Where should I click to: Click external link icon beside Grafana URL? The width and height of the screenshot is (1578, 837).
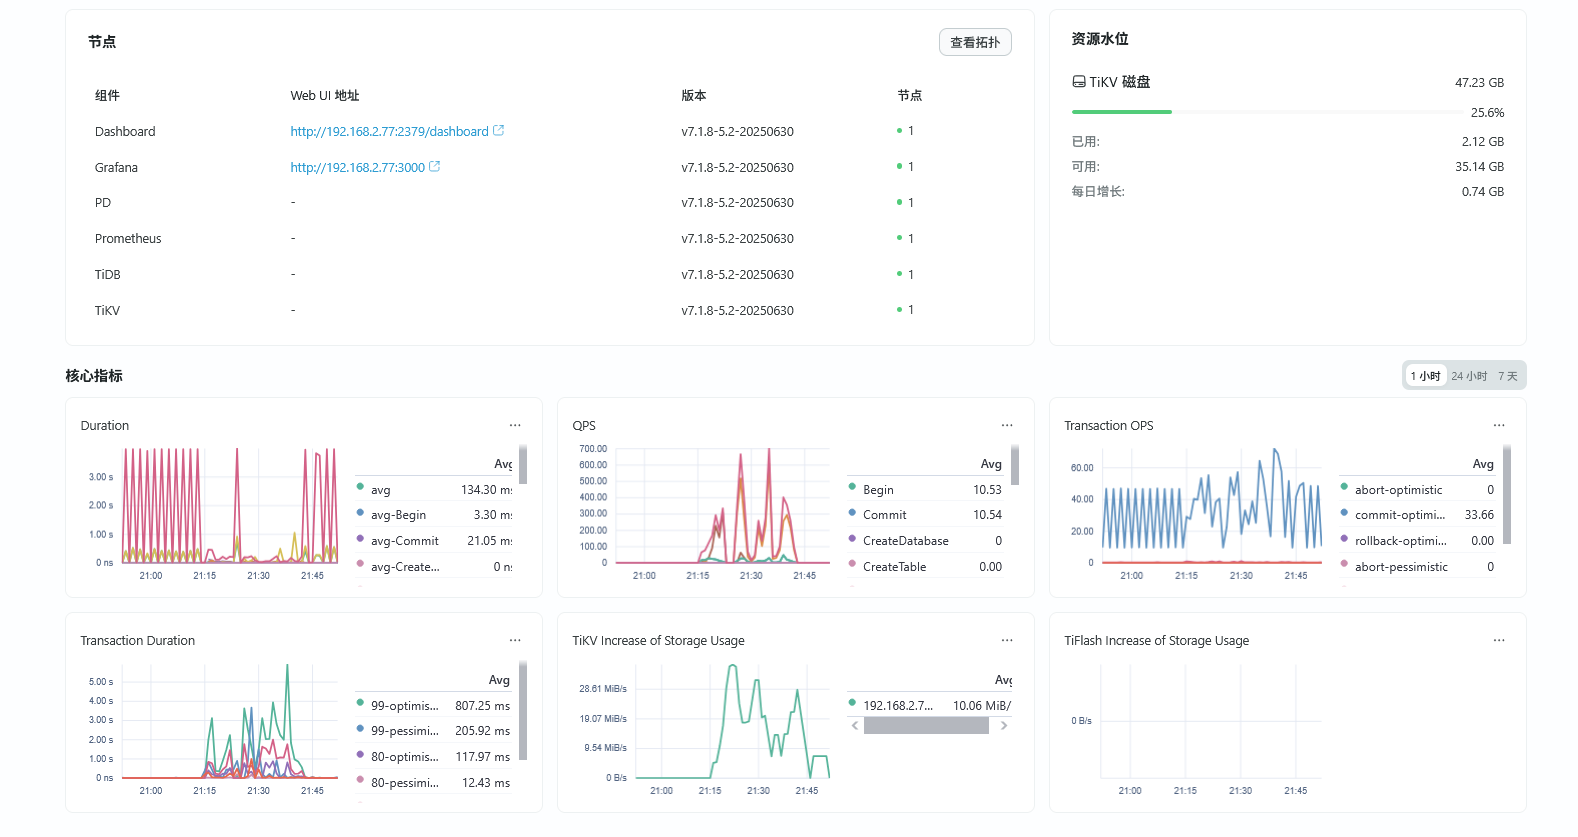(x=435, y=167)
